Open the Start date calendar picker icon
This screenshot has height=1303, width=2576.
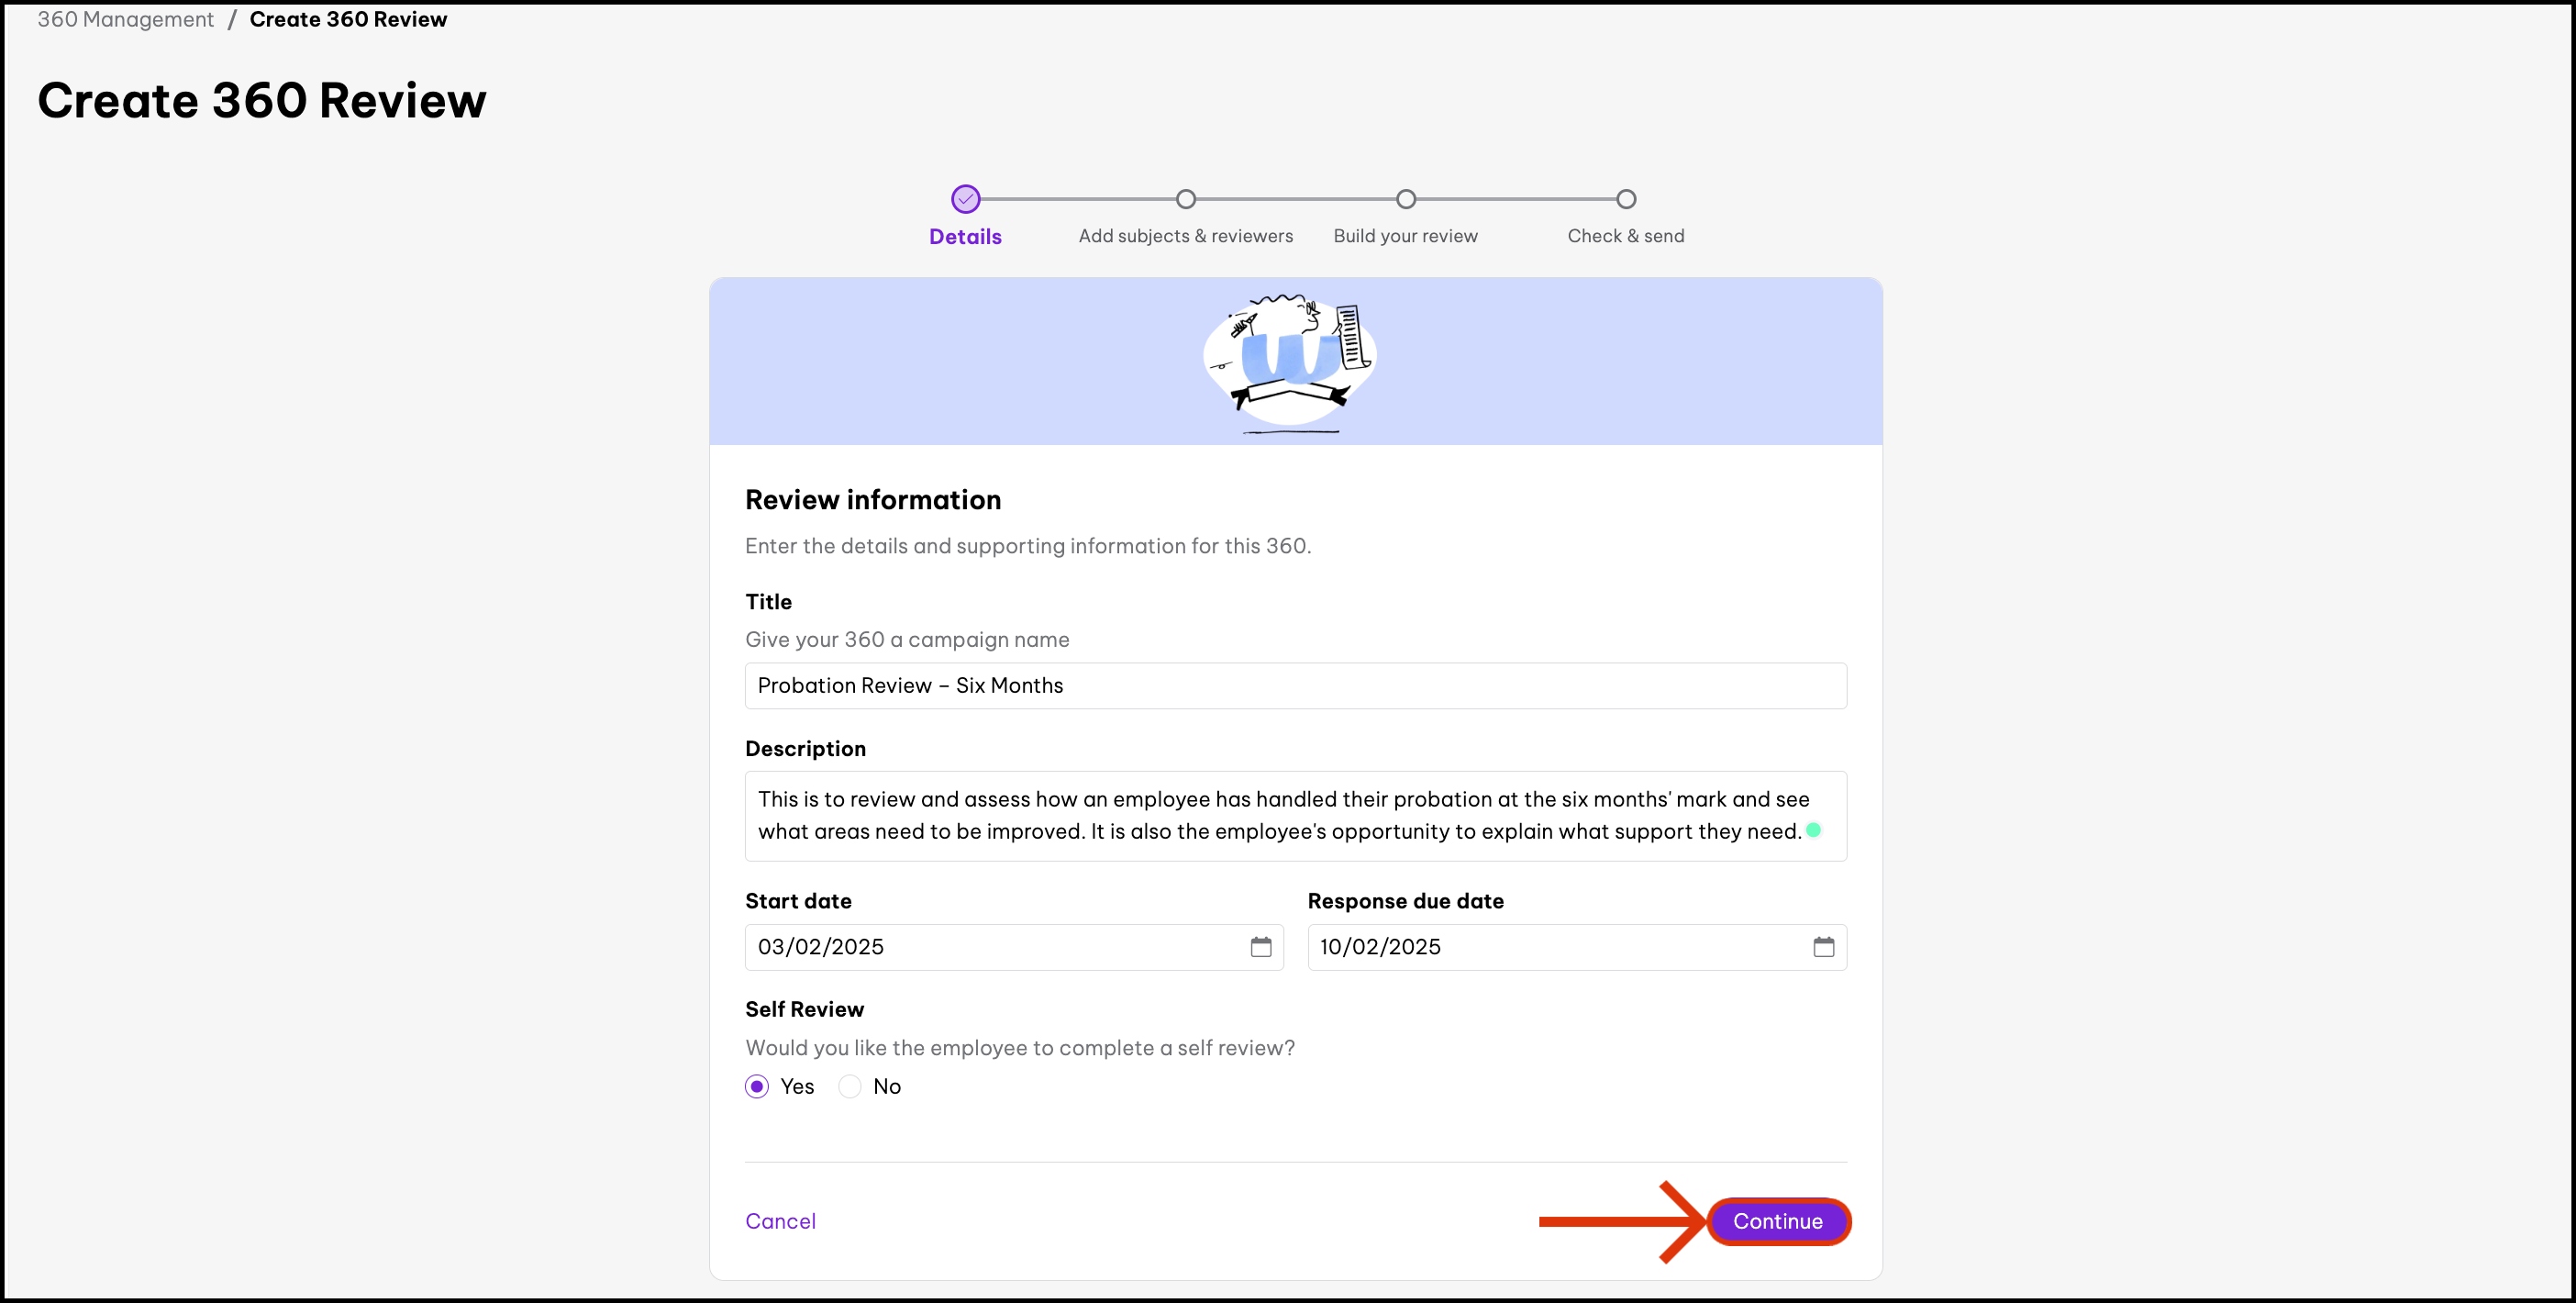1260,946
